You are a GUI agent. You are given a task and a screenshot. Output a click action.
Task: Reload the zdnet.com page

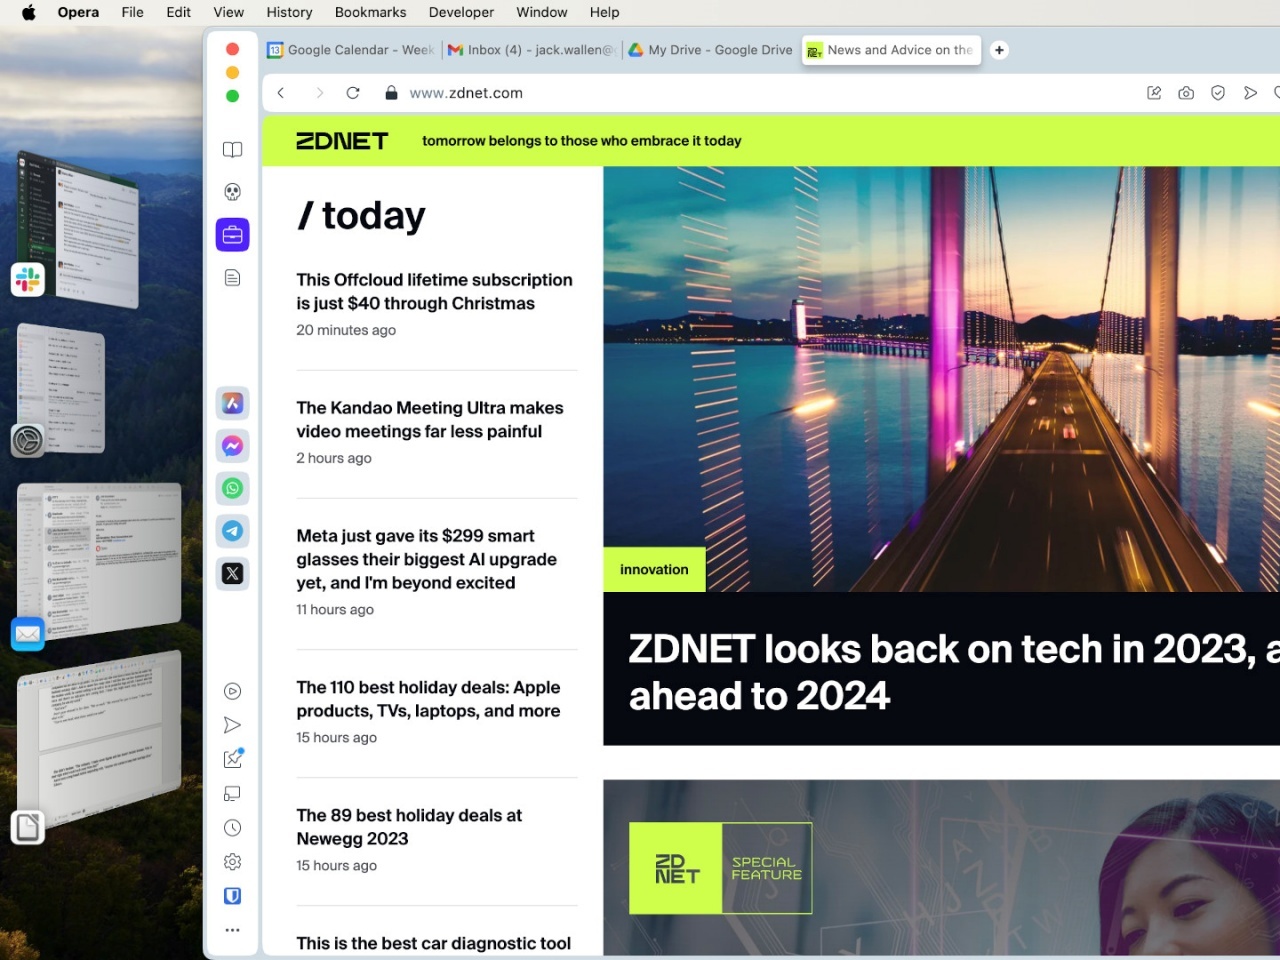(353, 93)
